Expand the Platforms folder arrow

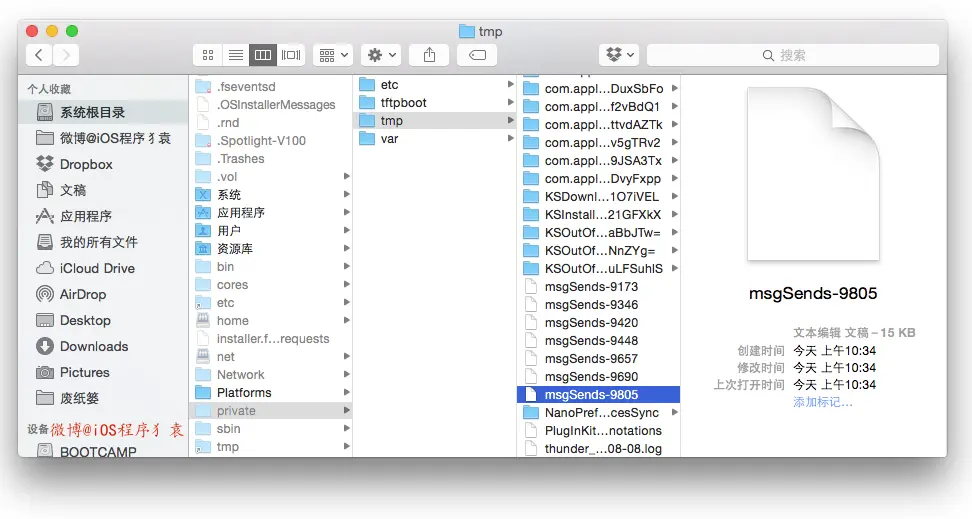(x=347, y=393)
